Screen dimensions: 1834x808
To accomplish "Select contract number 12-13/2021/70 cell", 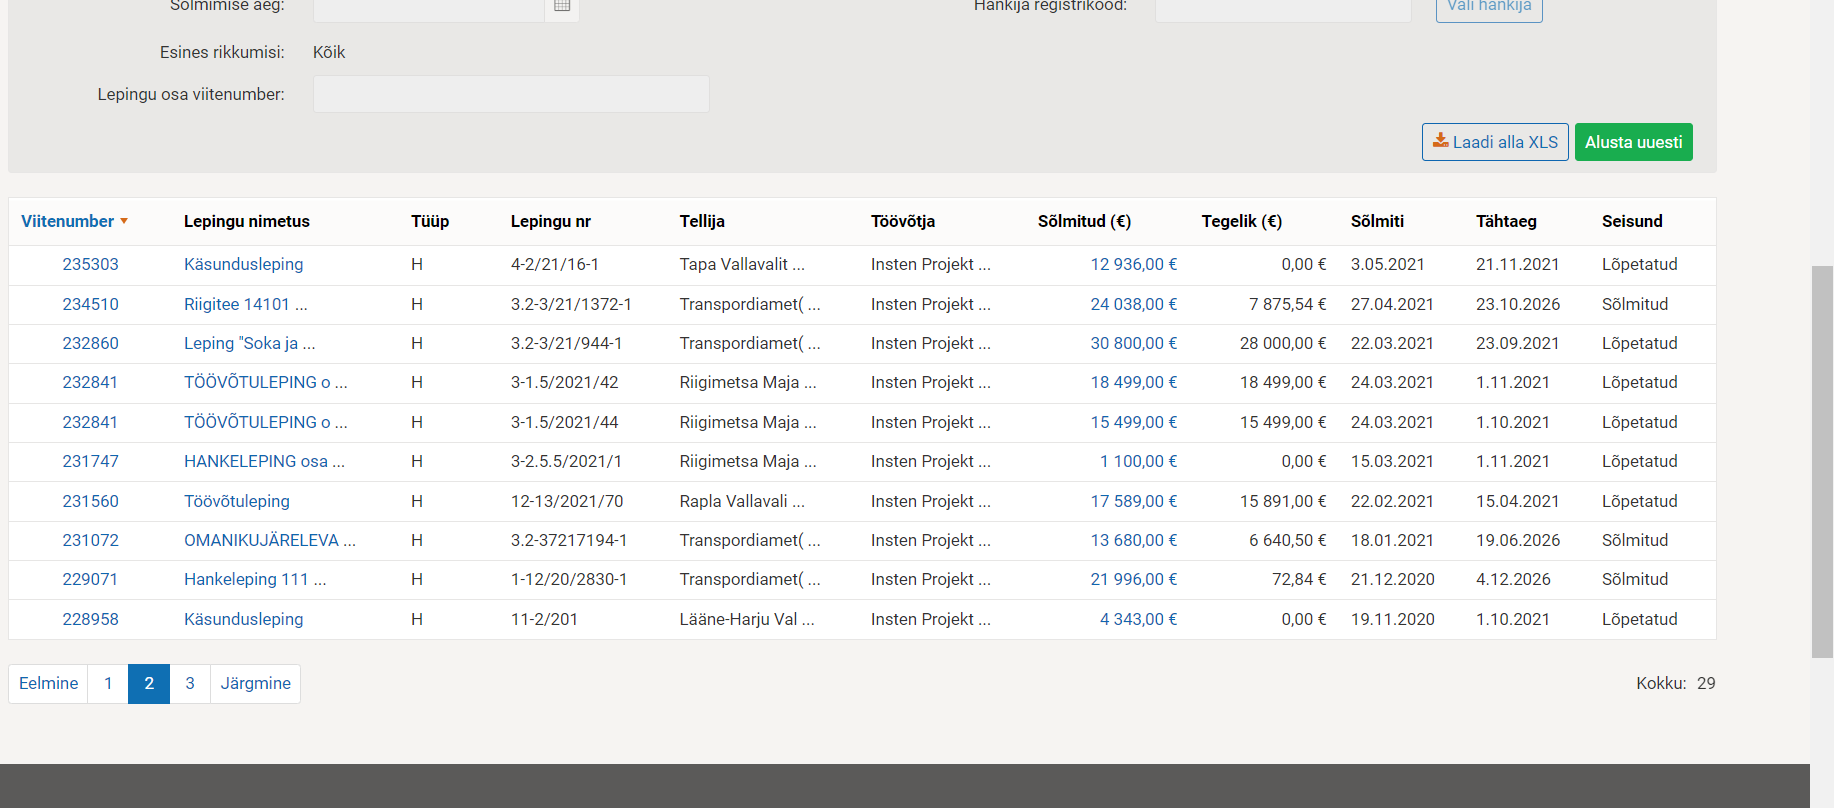I will 567,501.
